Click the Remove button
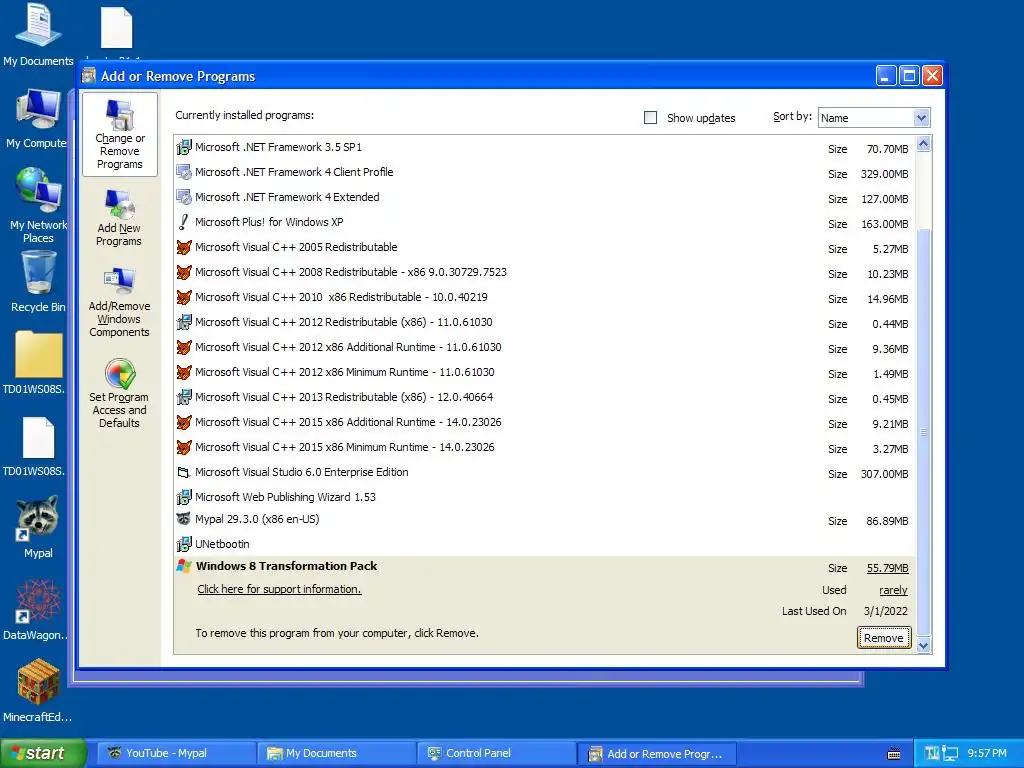The image size is (1024, 768). click(884, 638)
